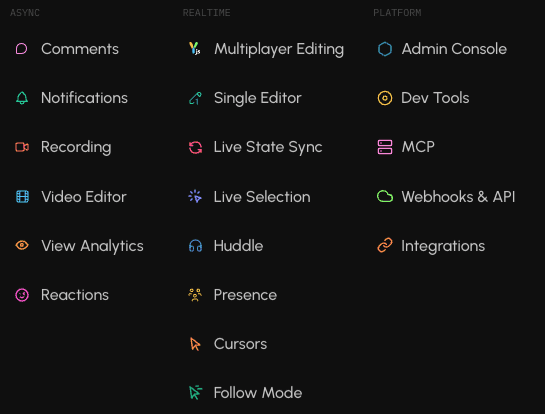Screen dimensions: 545x414
Task: Click the Admin Console hexagon icon
Action: [385, 49]
